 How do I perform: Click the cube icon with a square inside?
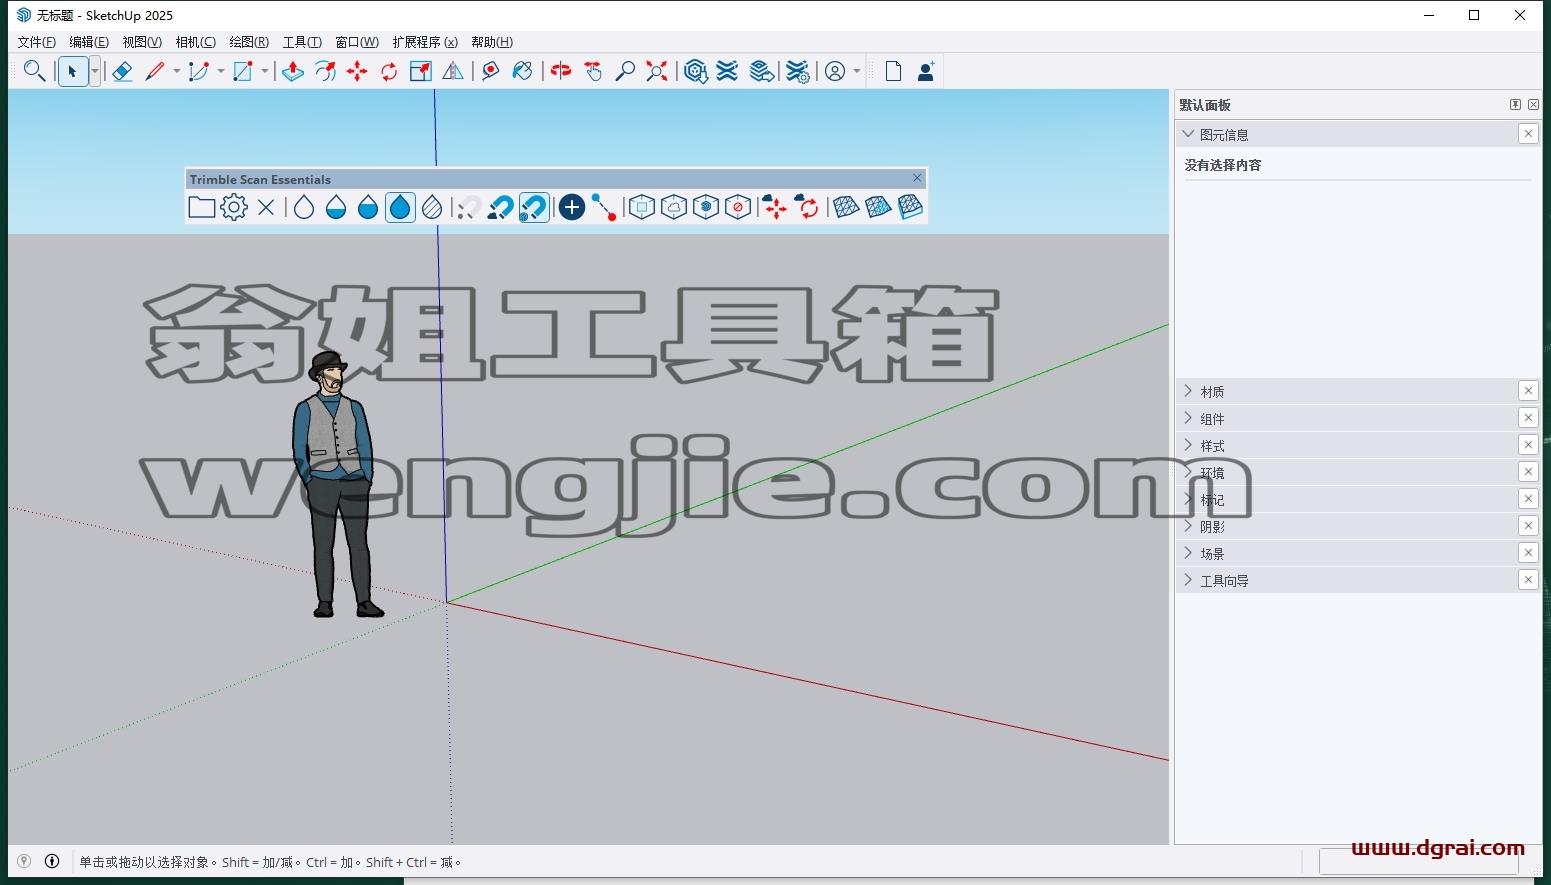pyautogui.click(x=642, y=207)
